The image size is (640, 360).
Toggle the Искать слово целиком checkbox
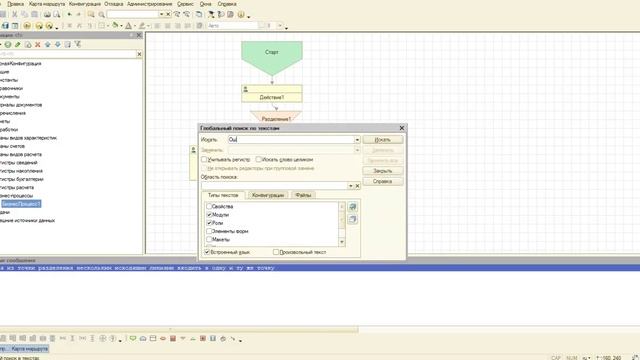(x=258, y=160)
